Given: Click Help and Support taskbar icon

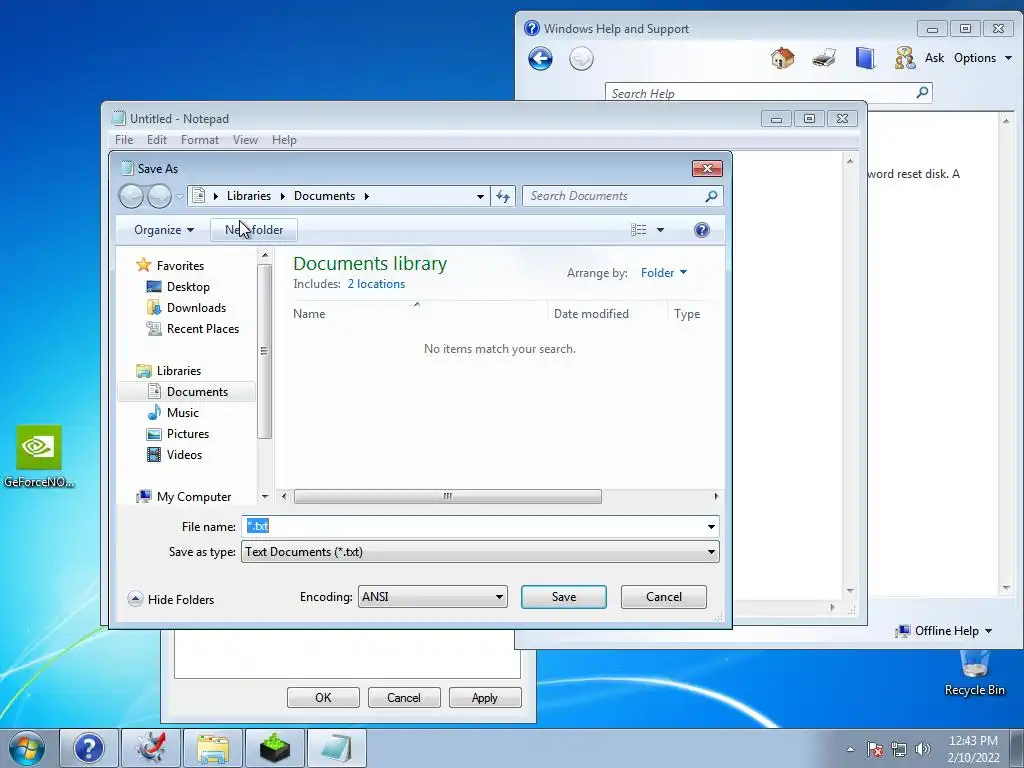Looking at the screenshot, I should [x=88, y=748].
